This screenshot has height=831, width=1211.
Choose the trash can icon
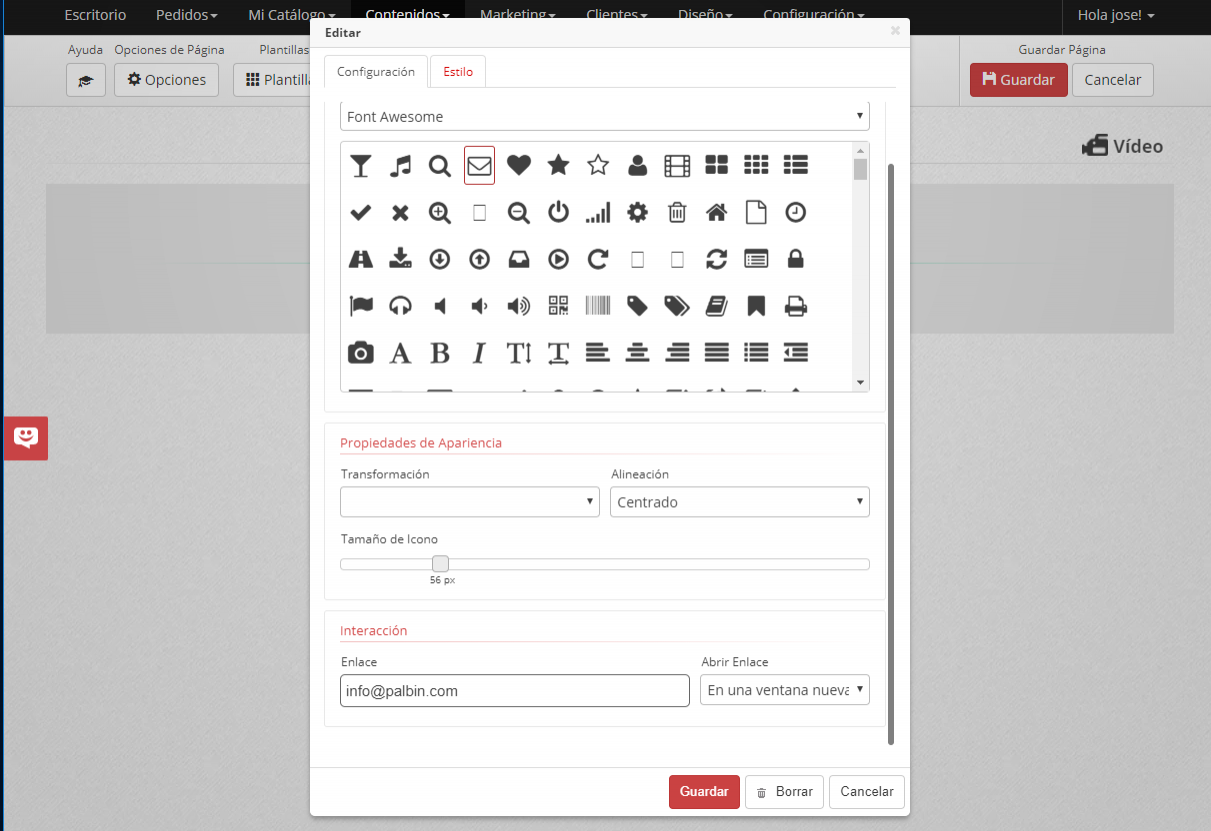point(677,212)
